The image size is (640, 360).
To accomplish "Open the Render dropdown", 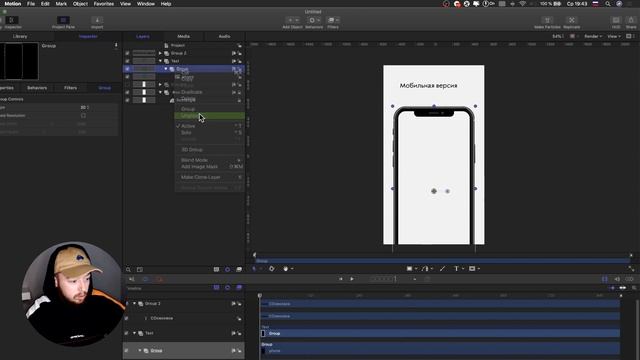I will [x=593, y=36].
